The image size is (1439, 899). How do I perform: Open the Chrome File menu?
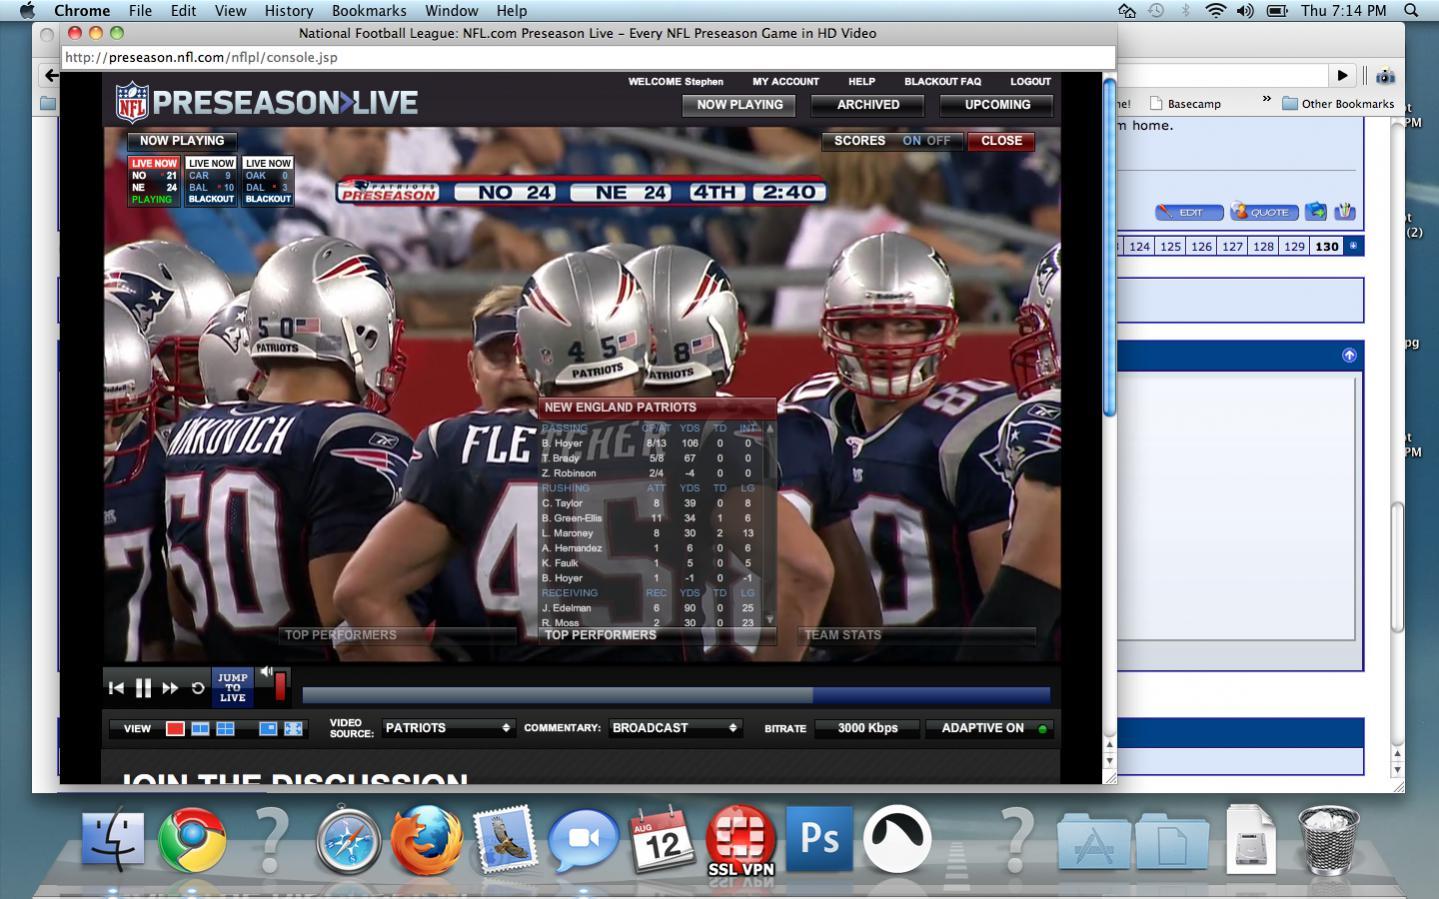point(140,10)
